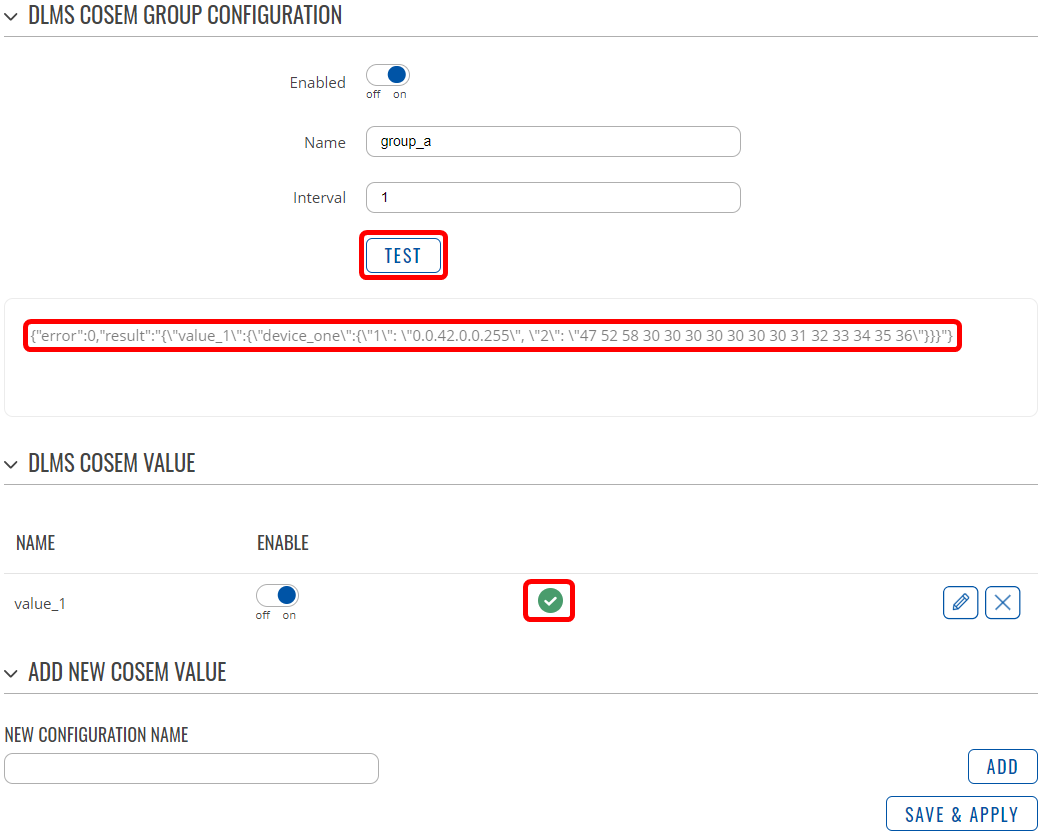Click the ADD button
This screenshot has width=1041, height=835.
point(1002,767)
